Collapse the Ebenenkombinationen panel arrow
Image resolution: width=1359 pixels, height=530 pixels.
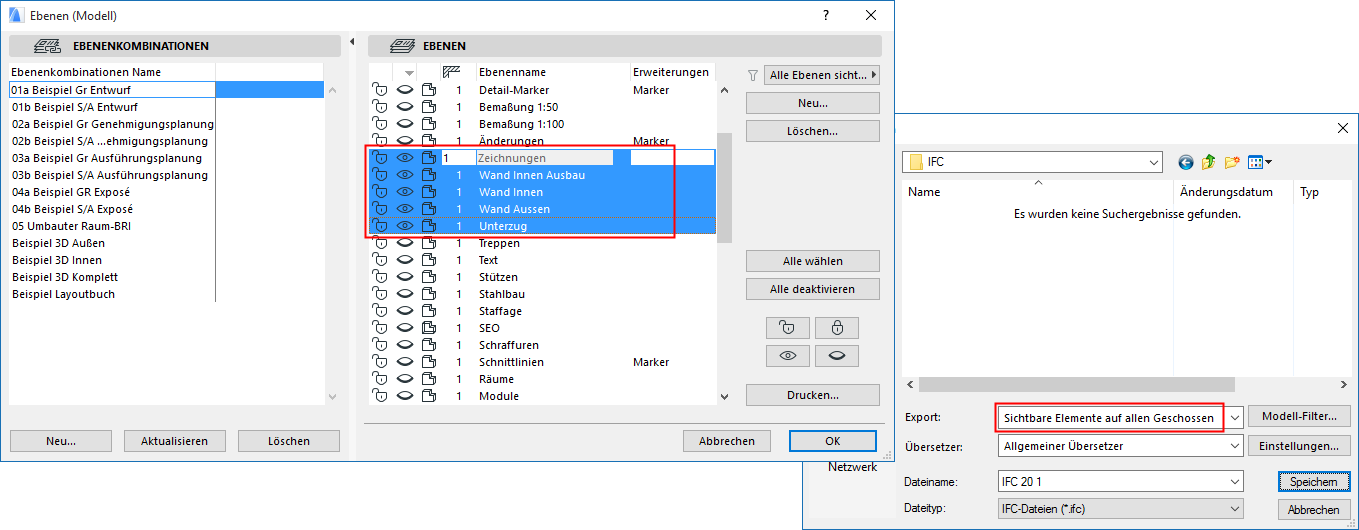tap(352, 42)
